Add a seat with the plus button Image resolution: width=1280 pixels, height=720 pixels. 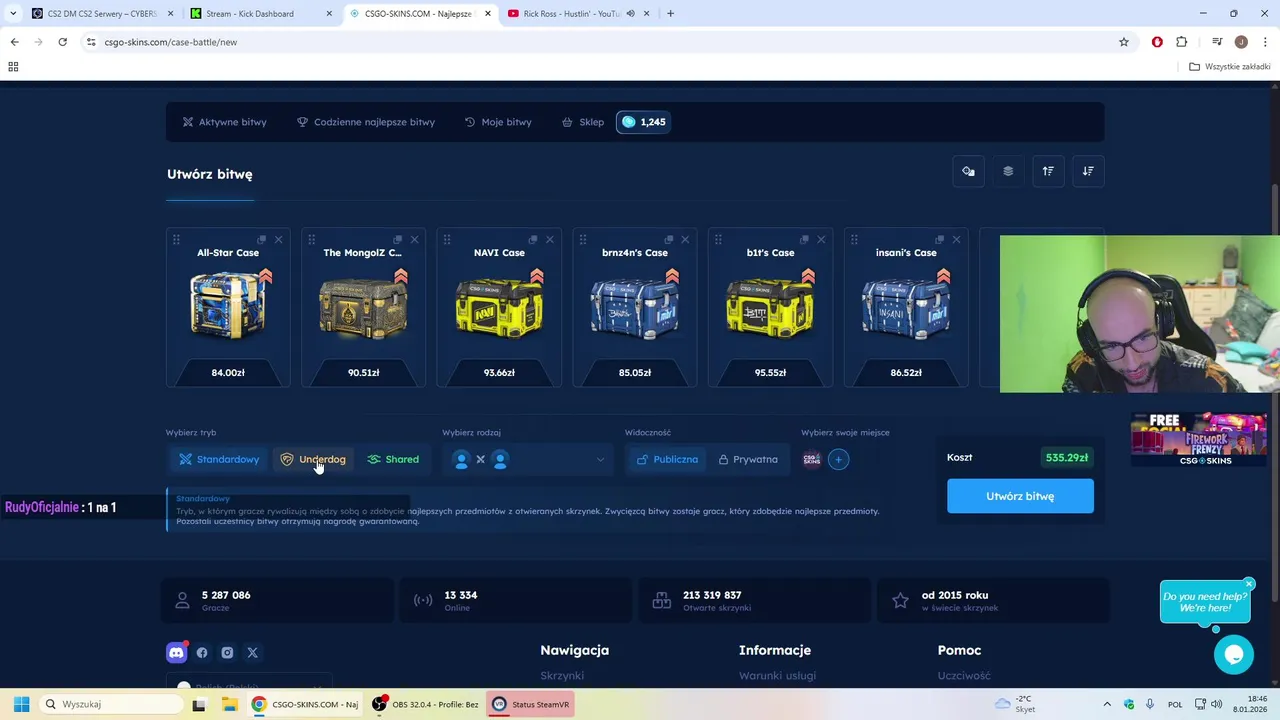(839, 460)
